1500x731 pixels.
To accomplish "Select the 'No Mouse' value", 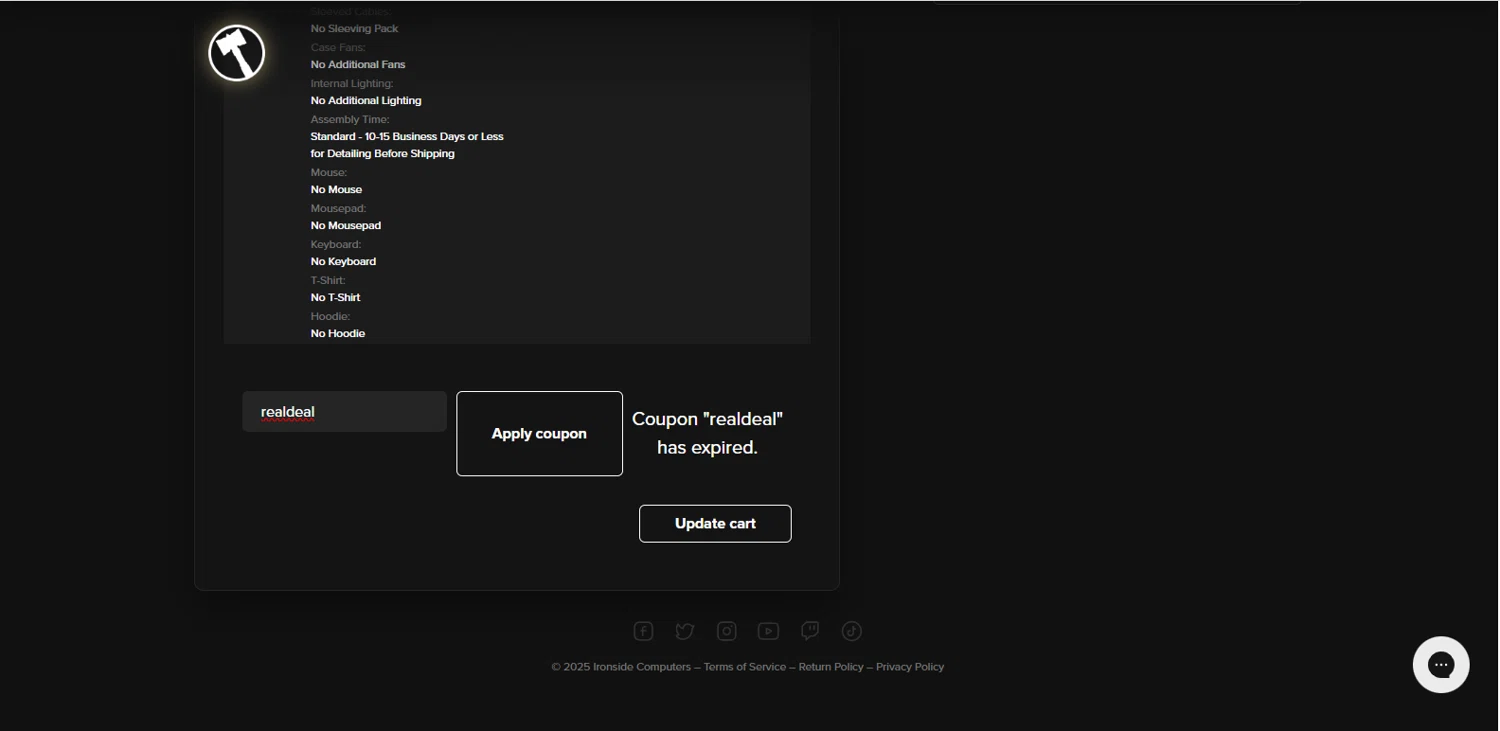I will (x=336, y=190).
